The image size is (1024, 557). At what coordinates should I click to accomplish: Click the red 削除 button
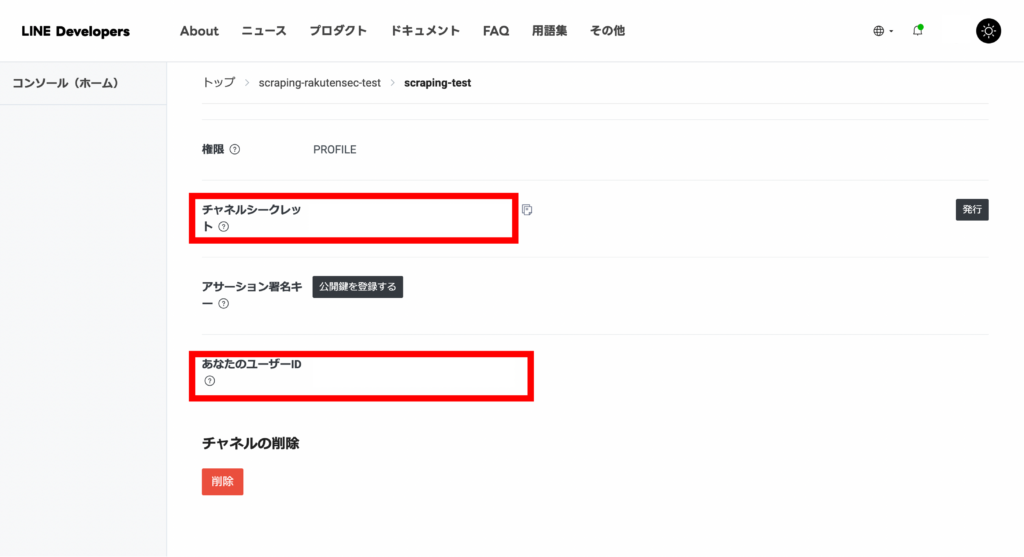coord(222,481)
